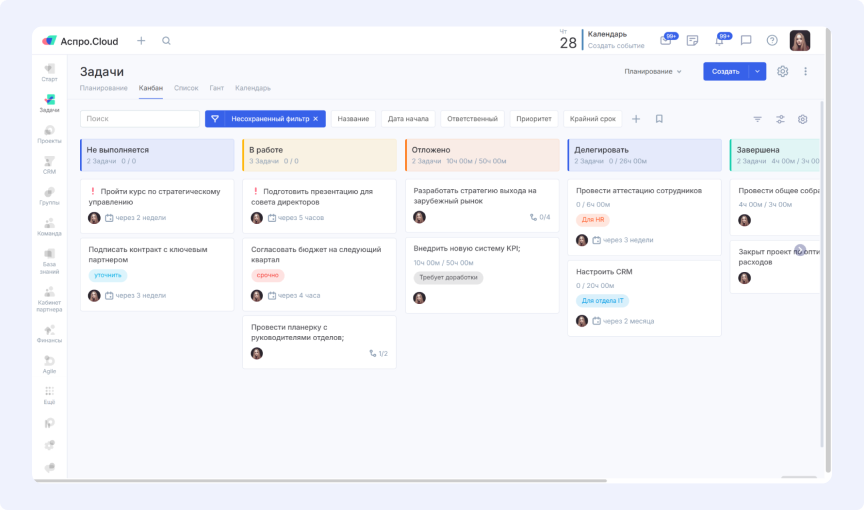Click the Создать button

[x=725, y=71]
